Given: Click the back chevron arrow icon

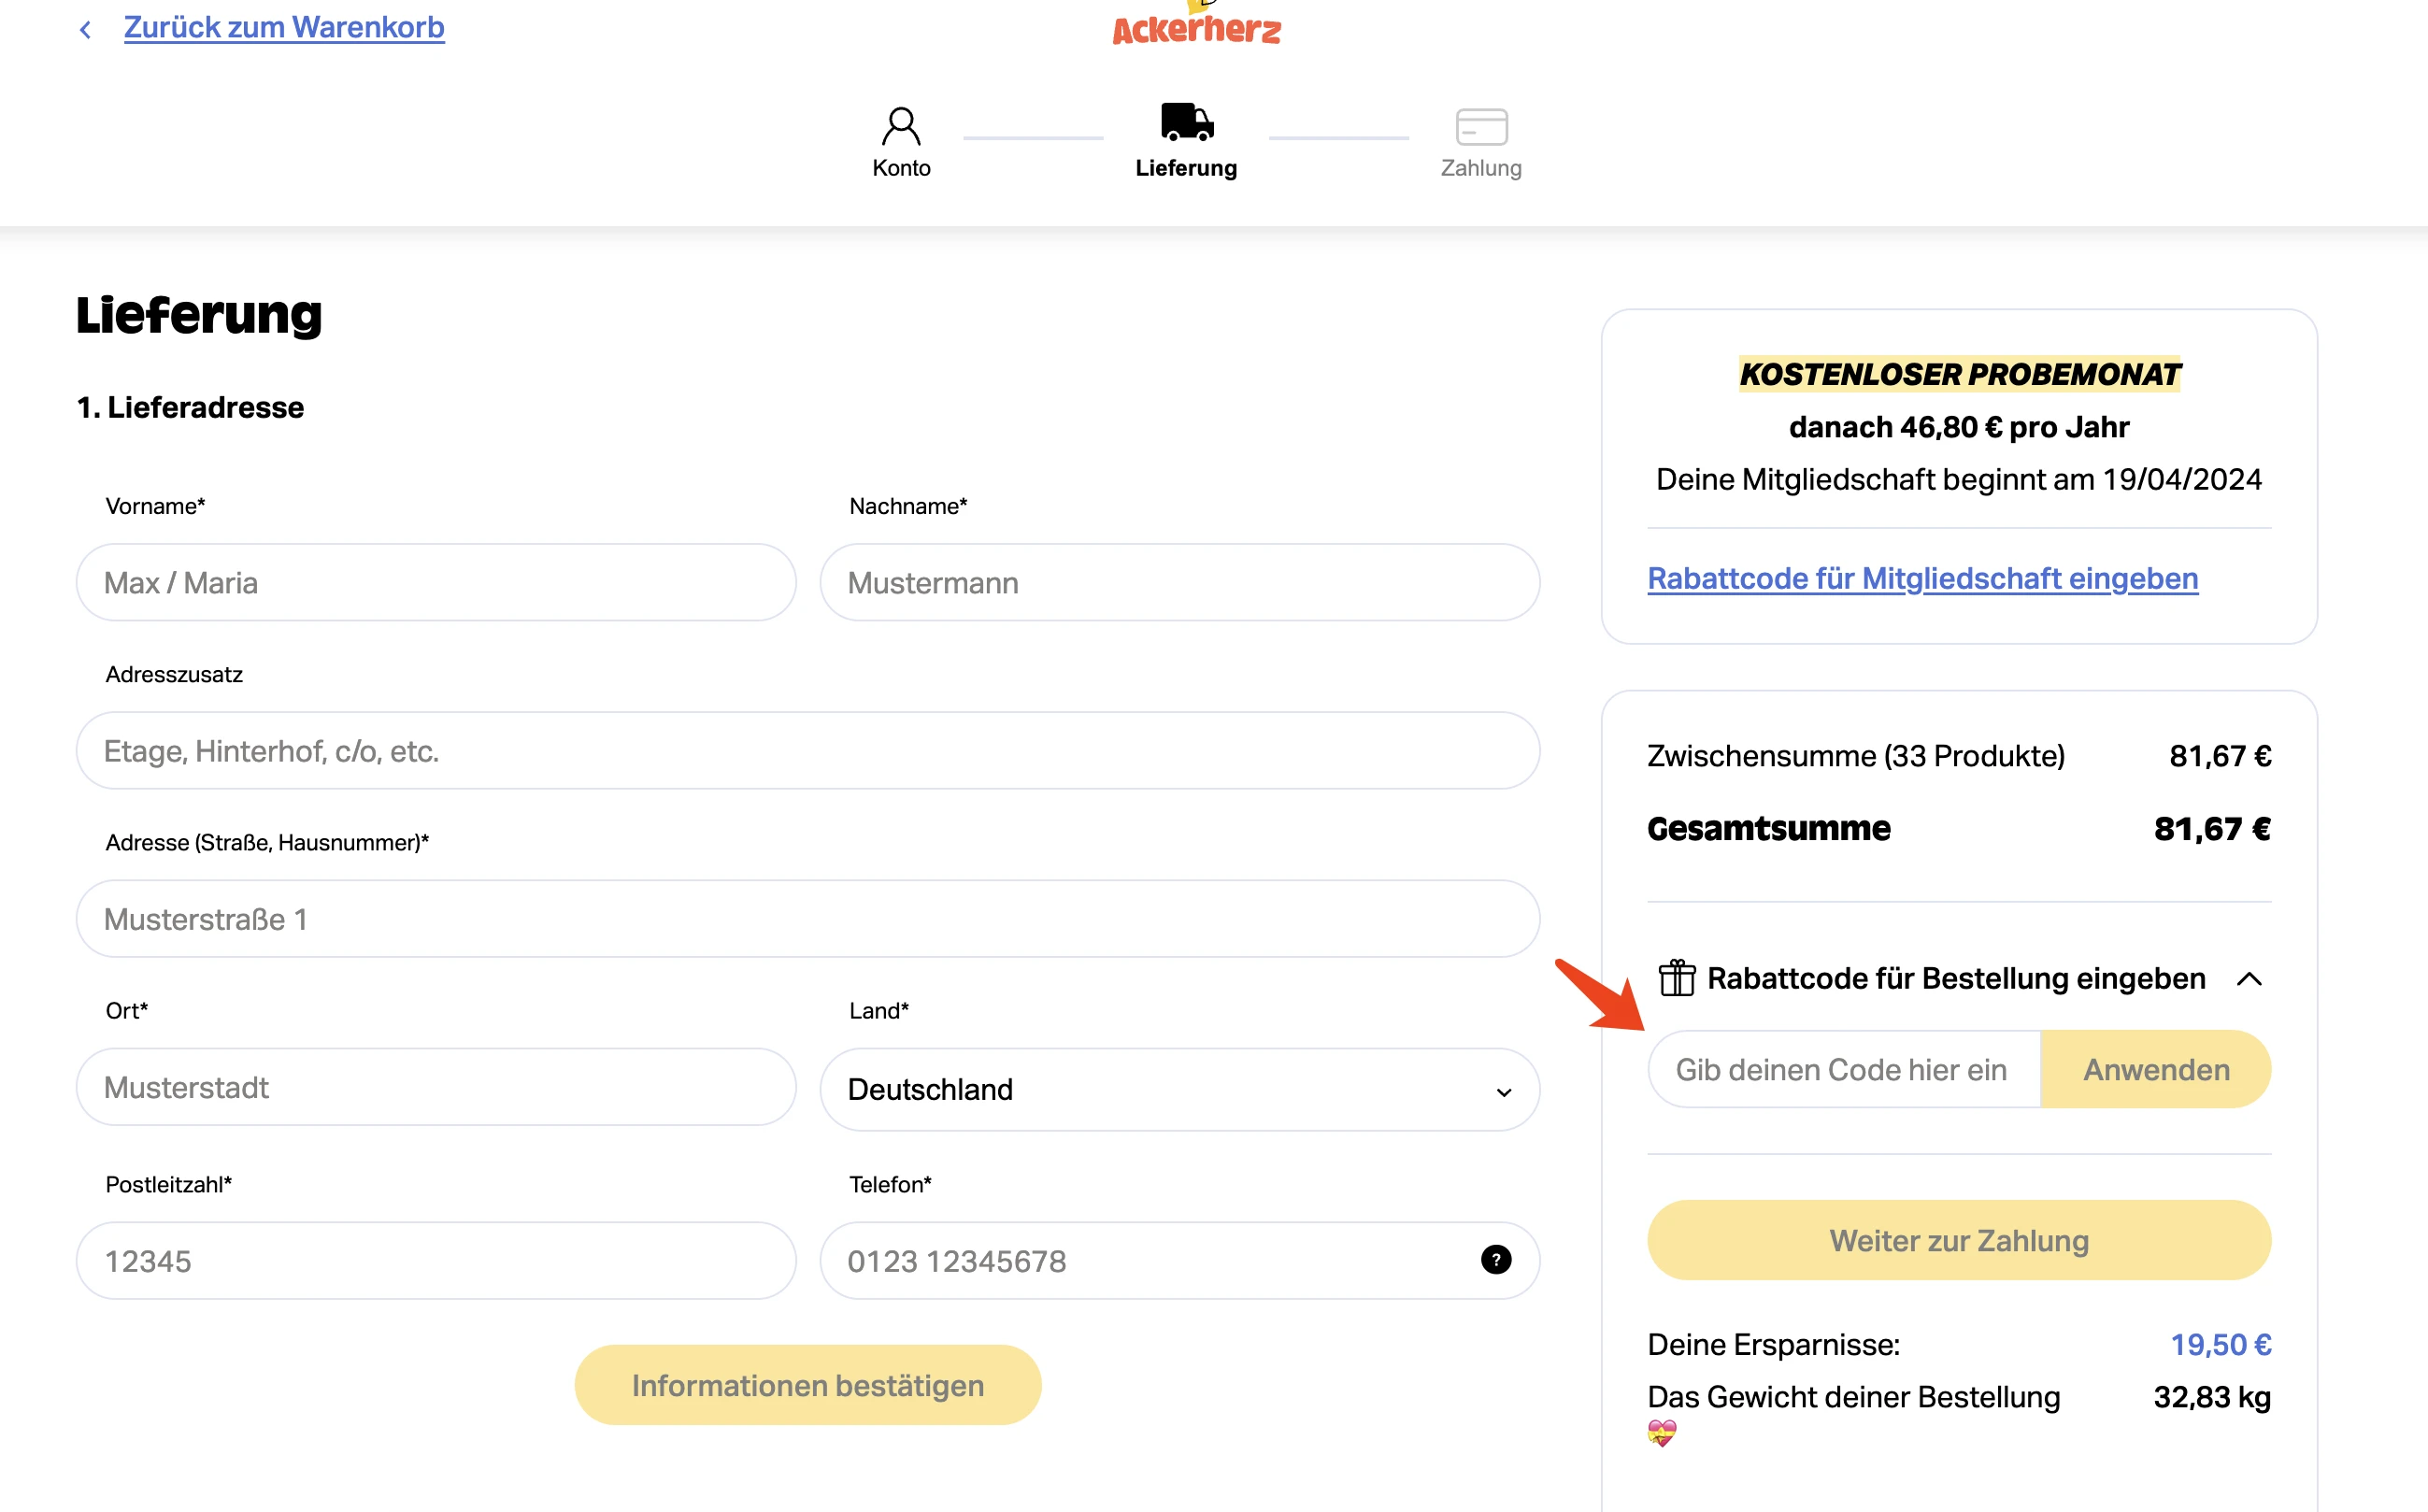Looking at the screenshot, I should 86,30.
